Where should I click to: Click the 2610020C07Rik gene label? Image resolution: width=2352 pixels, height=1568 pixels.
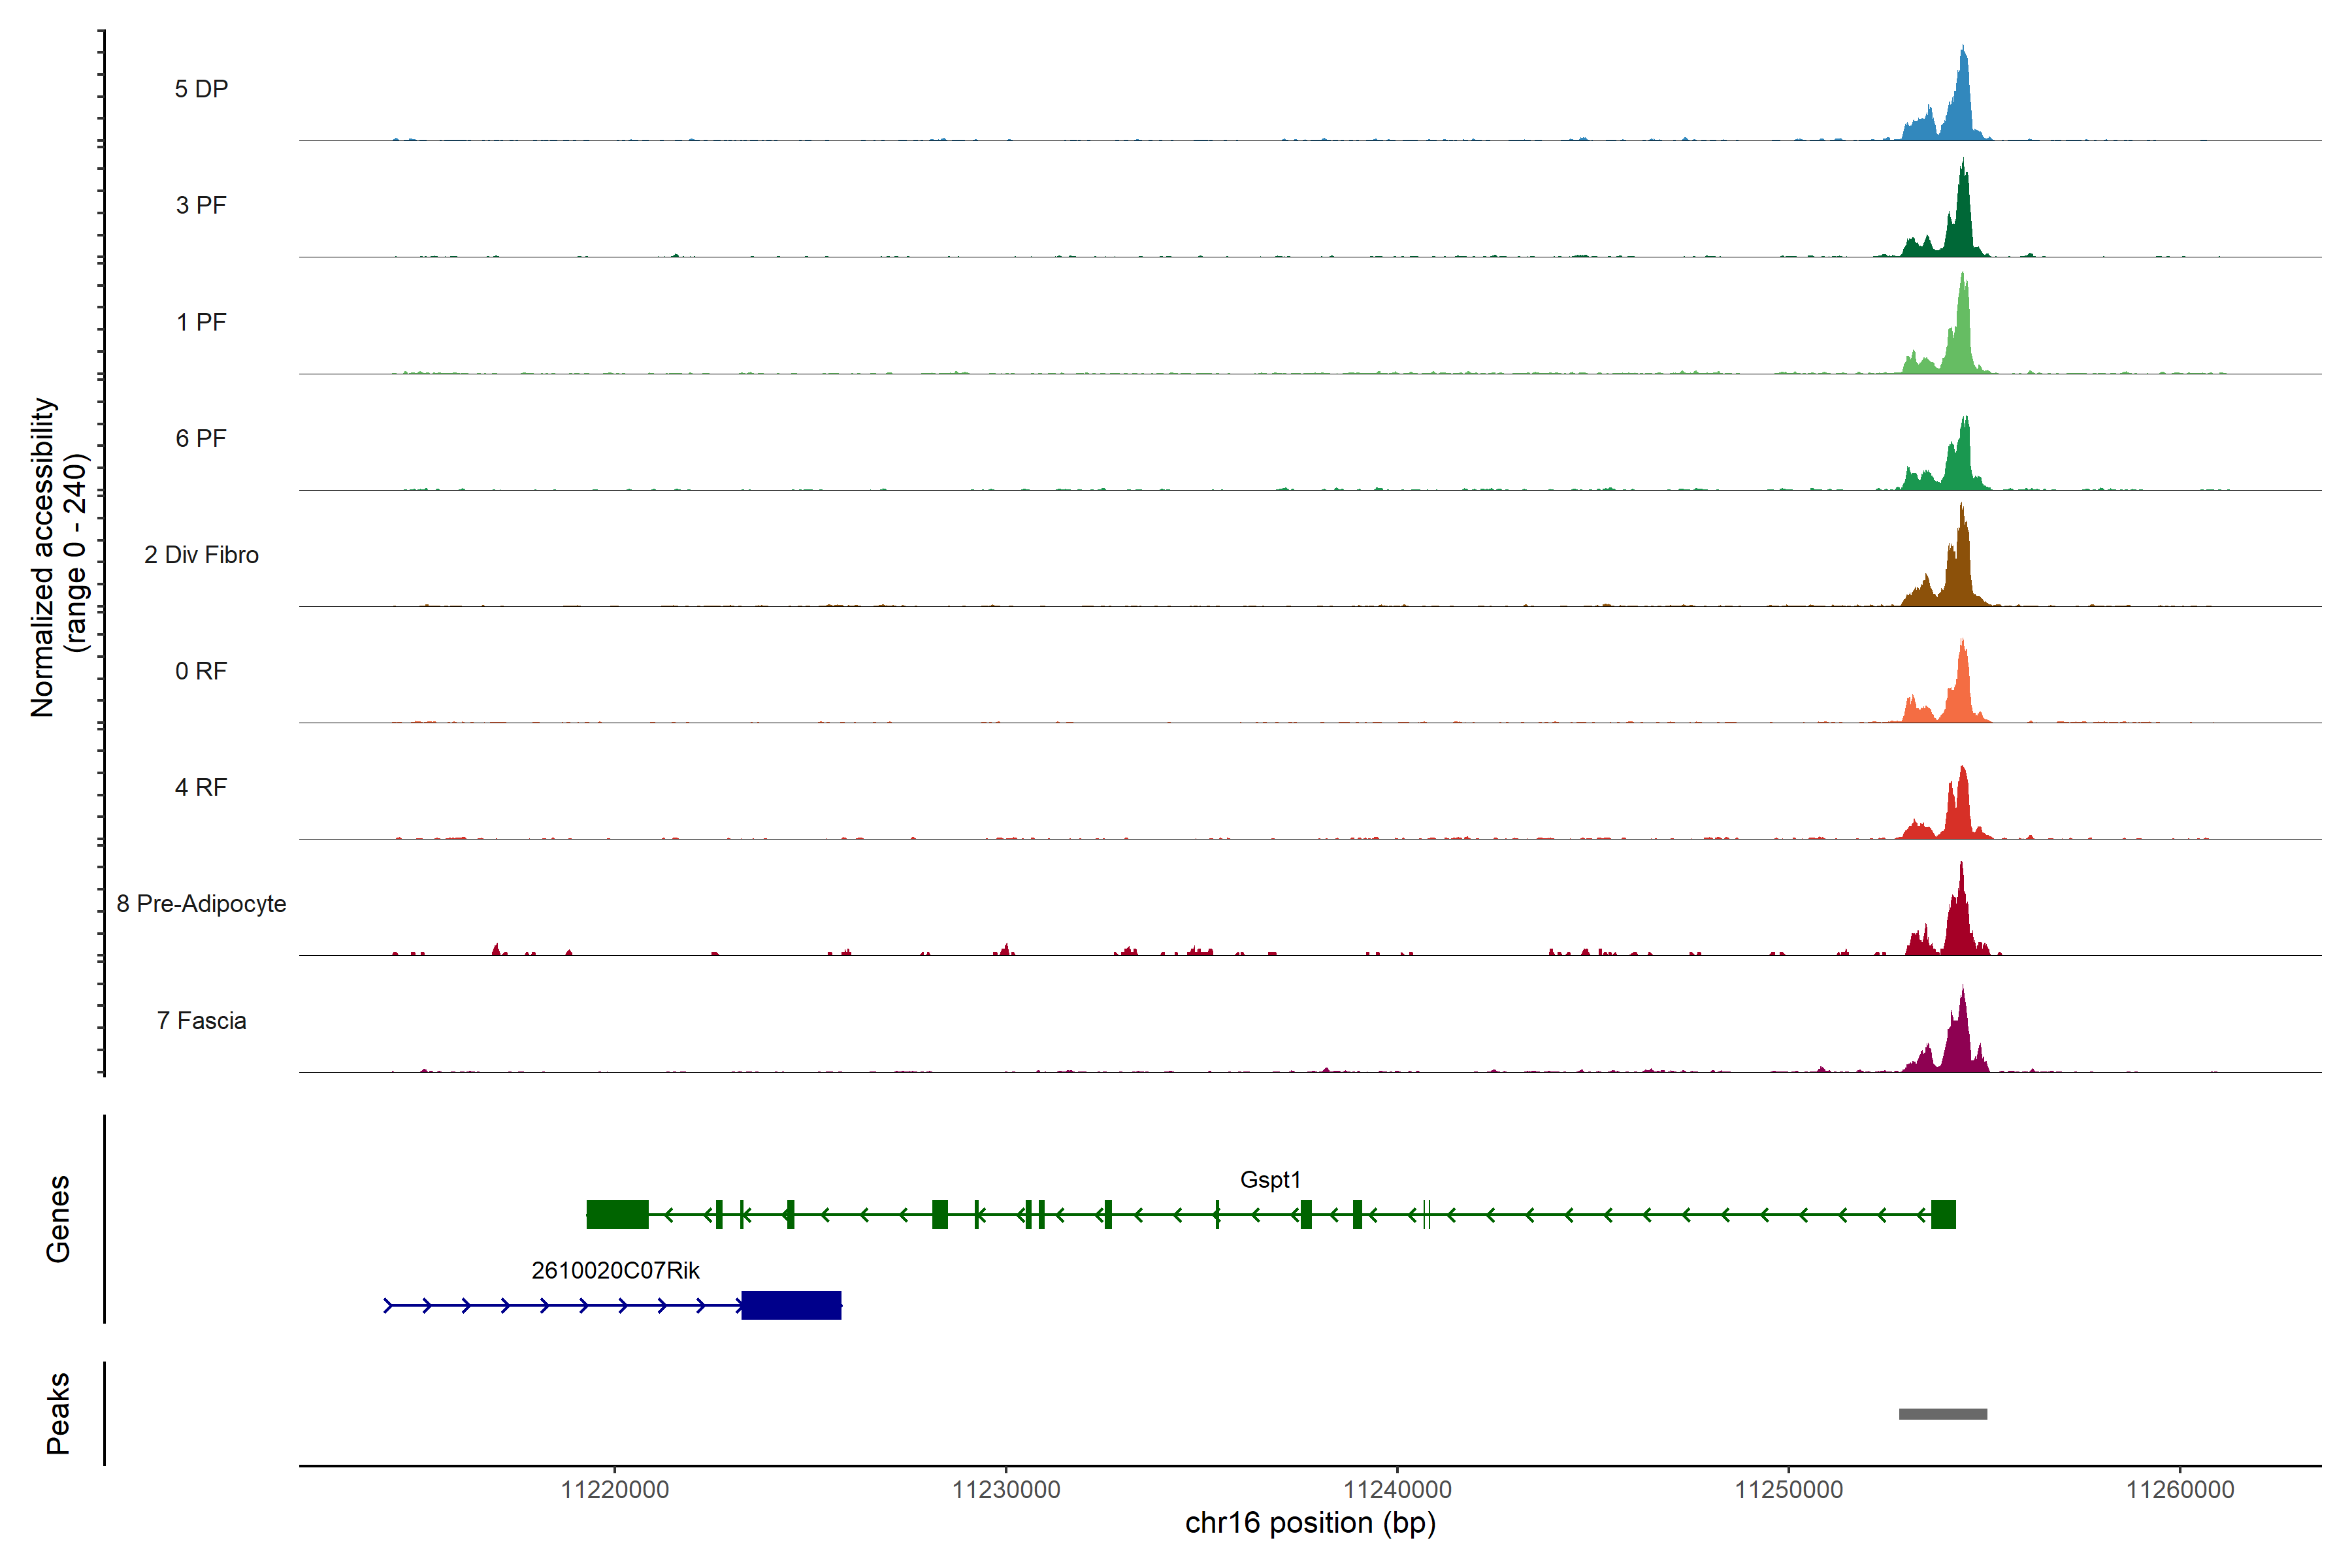[x=615, y=1271]
